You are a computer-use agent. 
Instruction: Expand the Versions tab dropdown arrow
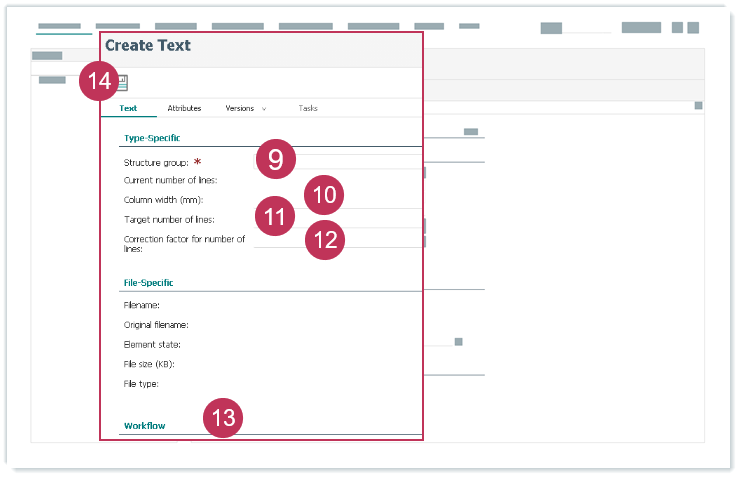(x=264, y=108)
